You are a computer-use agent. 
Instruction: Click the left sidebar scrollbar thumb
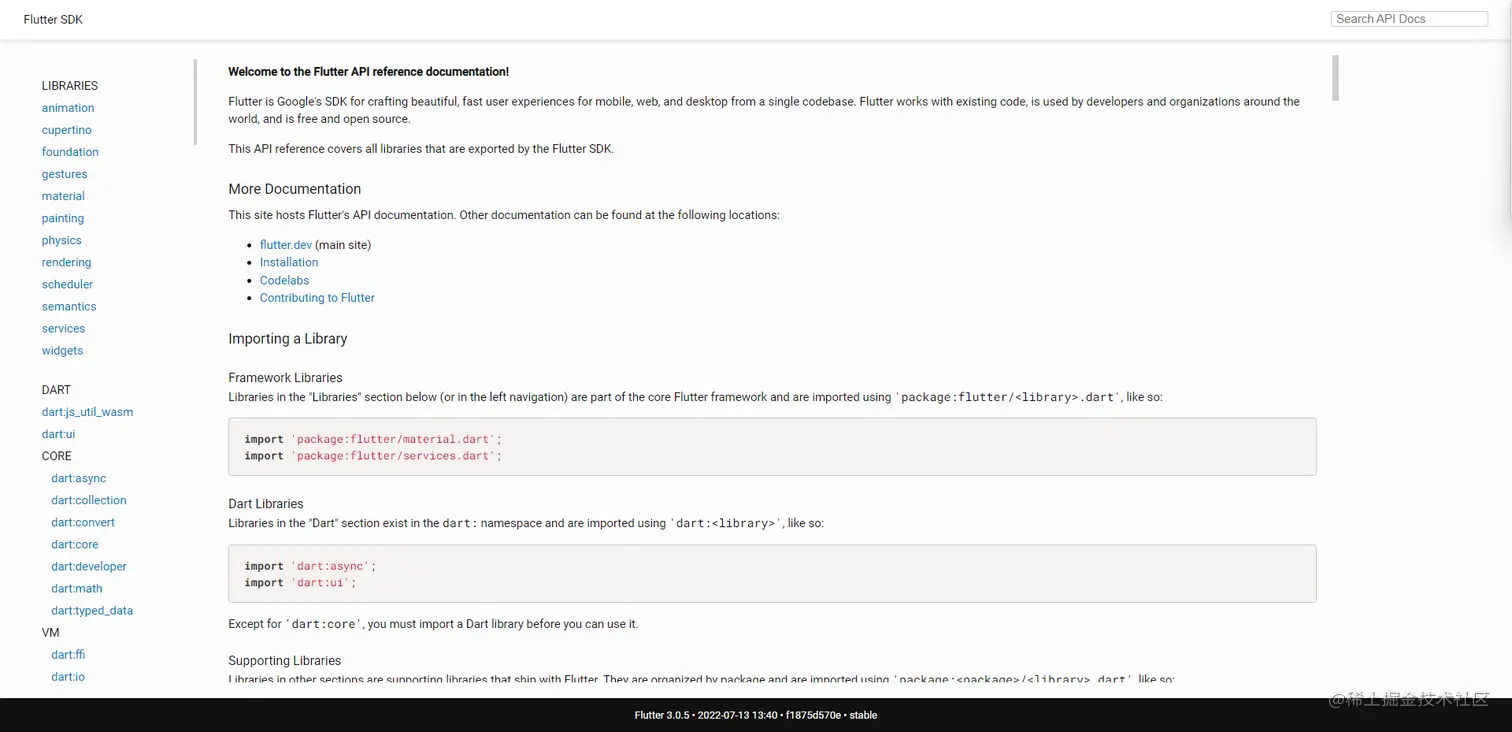[x=196, y=103]
